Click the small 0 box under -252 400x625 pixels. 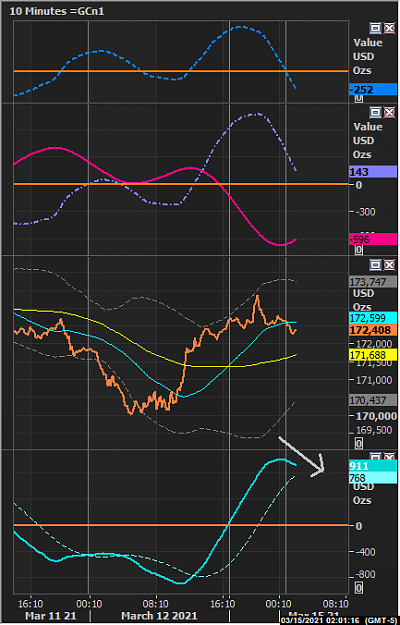coord(359,98)
